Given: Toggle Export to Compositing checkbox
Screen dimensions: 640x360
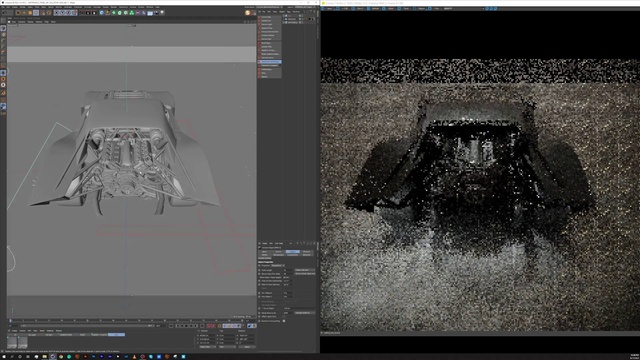Looking at the screenshot, I should [x=284, y=321].
